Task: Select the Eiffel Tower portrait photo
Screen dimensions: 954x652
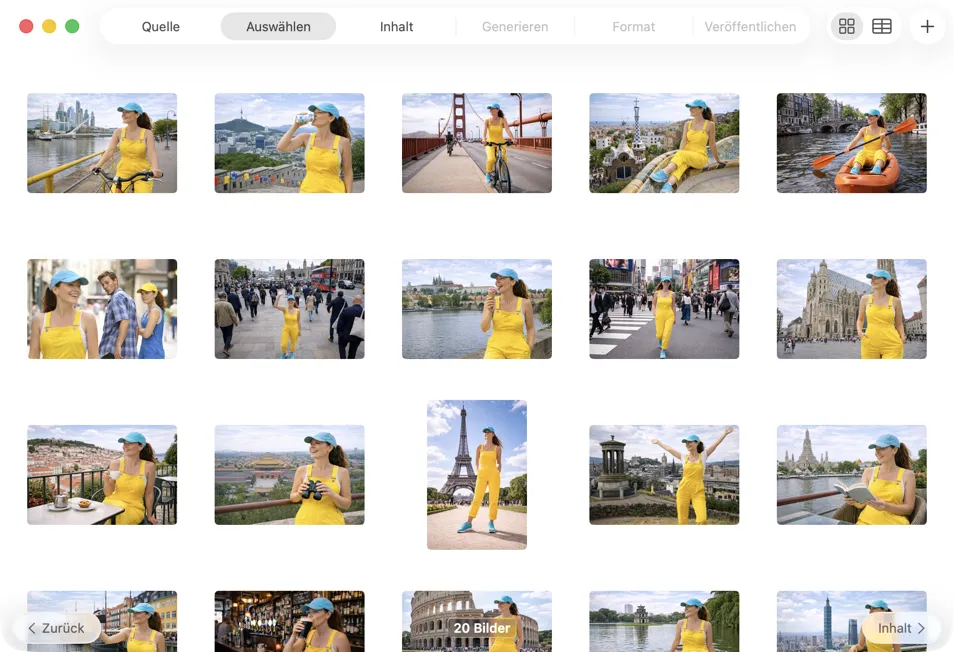Action: [x=477, y=475]
